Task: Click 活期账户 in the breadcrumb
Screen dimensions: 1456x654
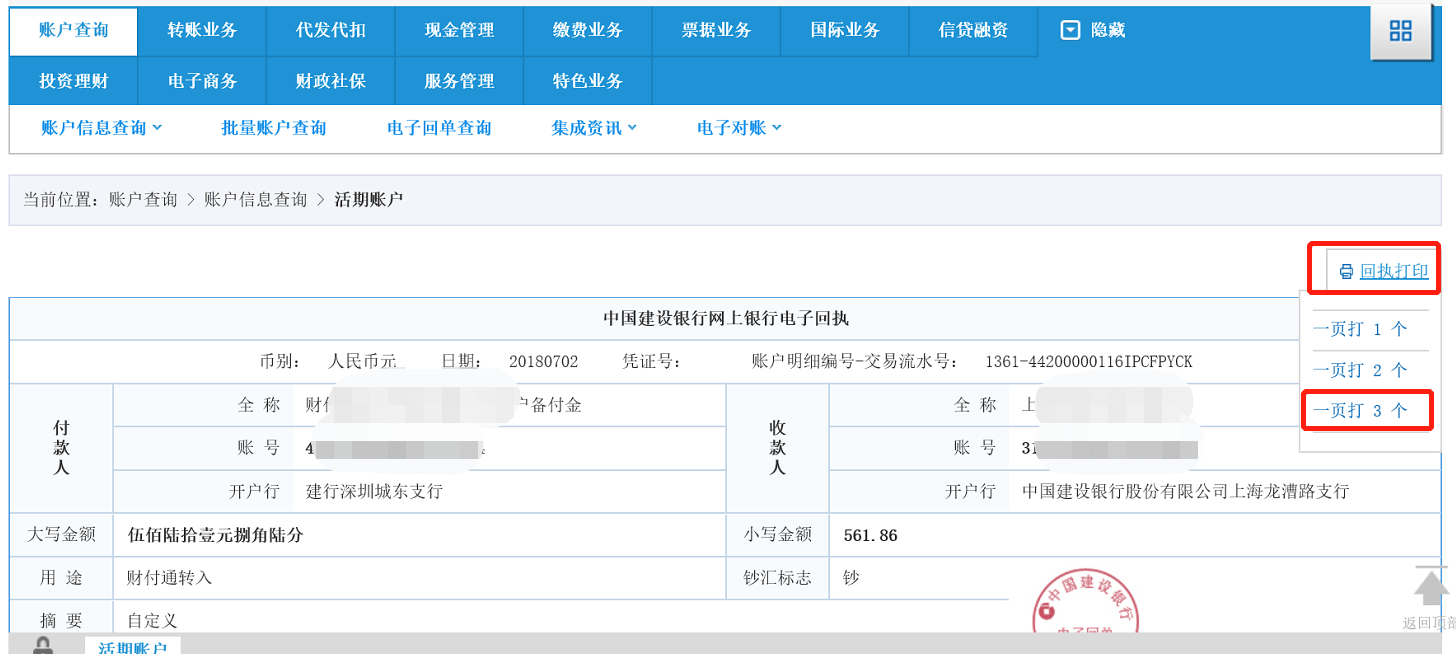Action: point(368,200)
